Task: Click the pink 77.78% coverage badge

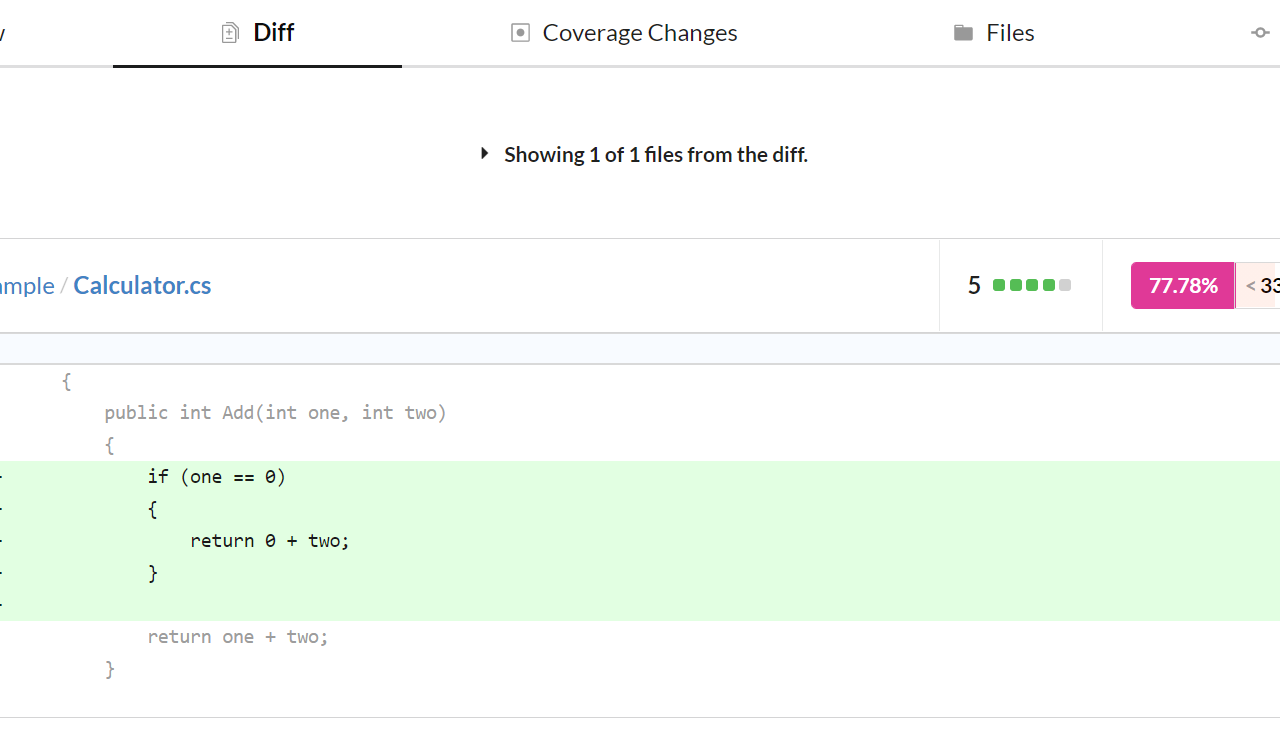Action: click(x=1183, y=285)
